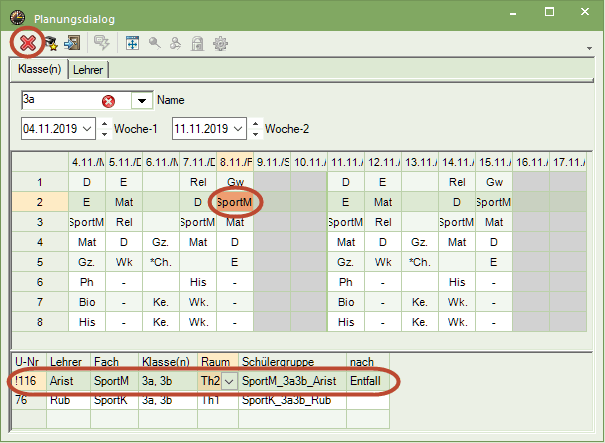Screen dimensions: 605x443
Task: Click the padlock toolbar icon
Action: pos(198,44)
